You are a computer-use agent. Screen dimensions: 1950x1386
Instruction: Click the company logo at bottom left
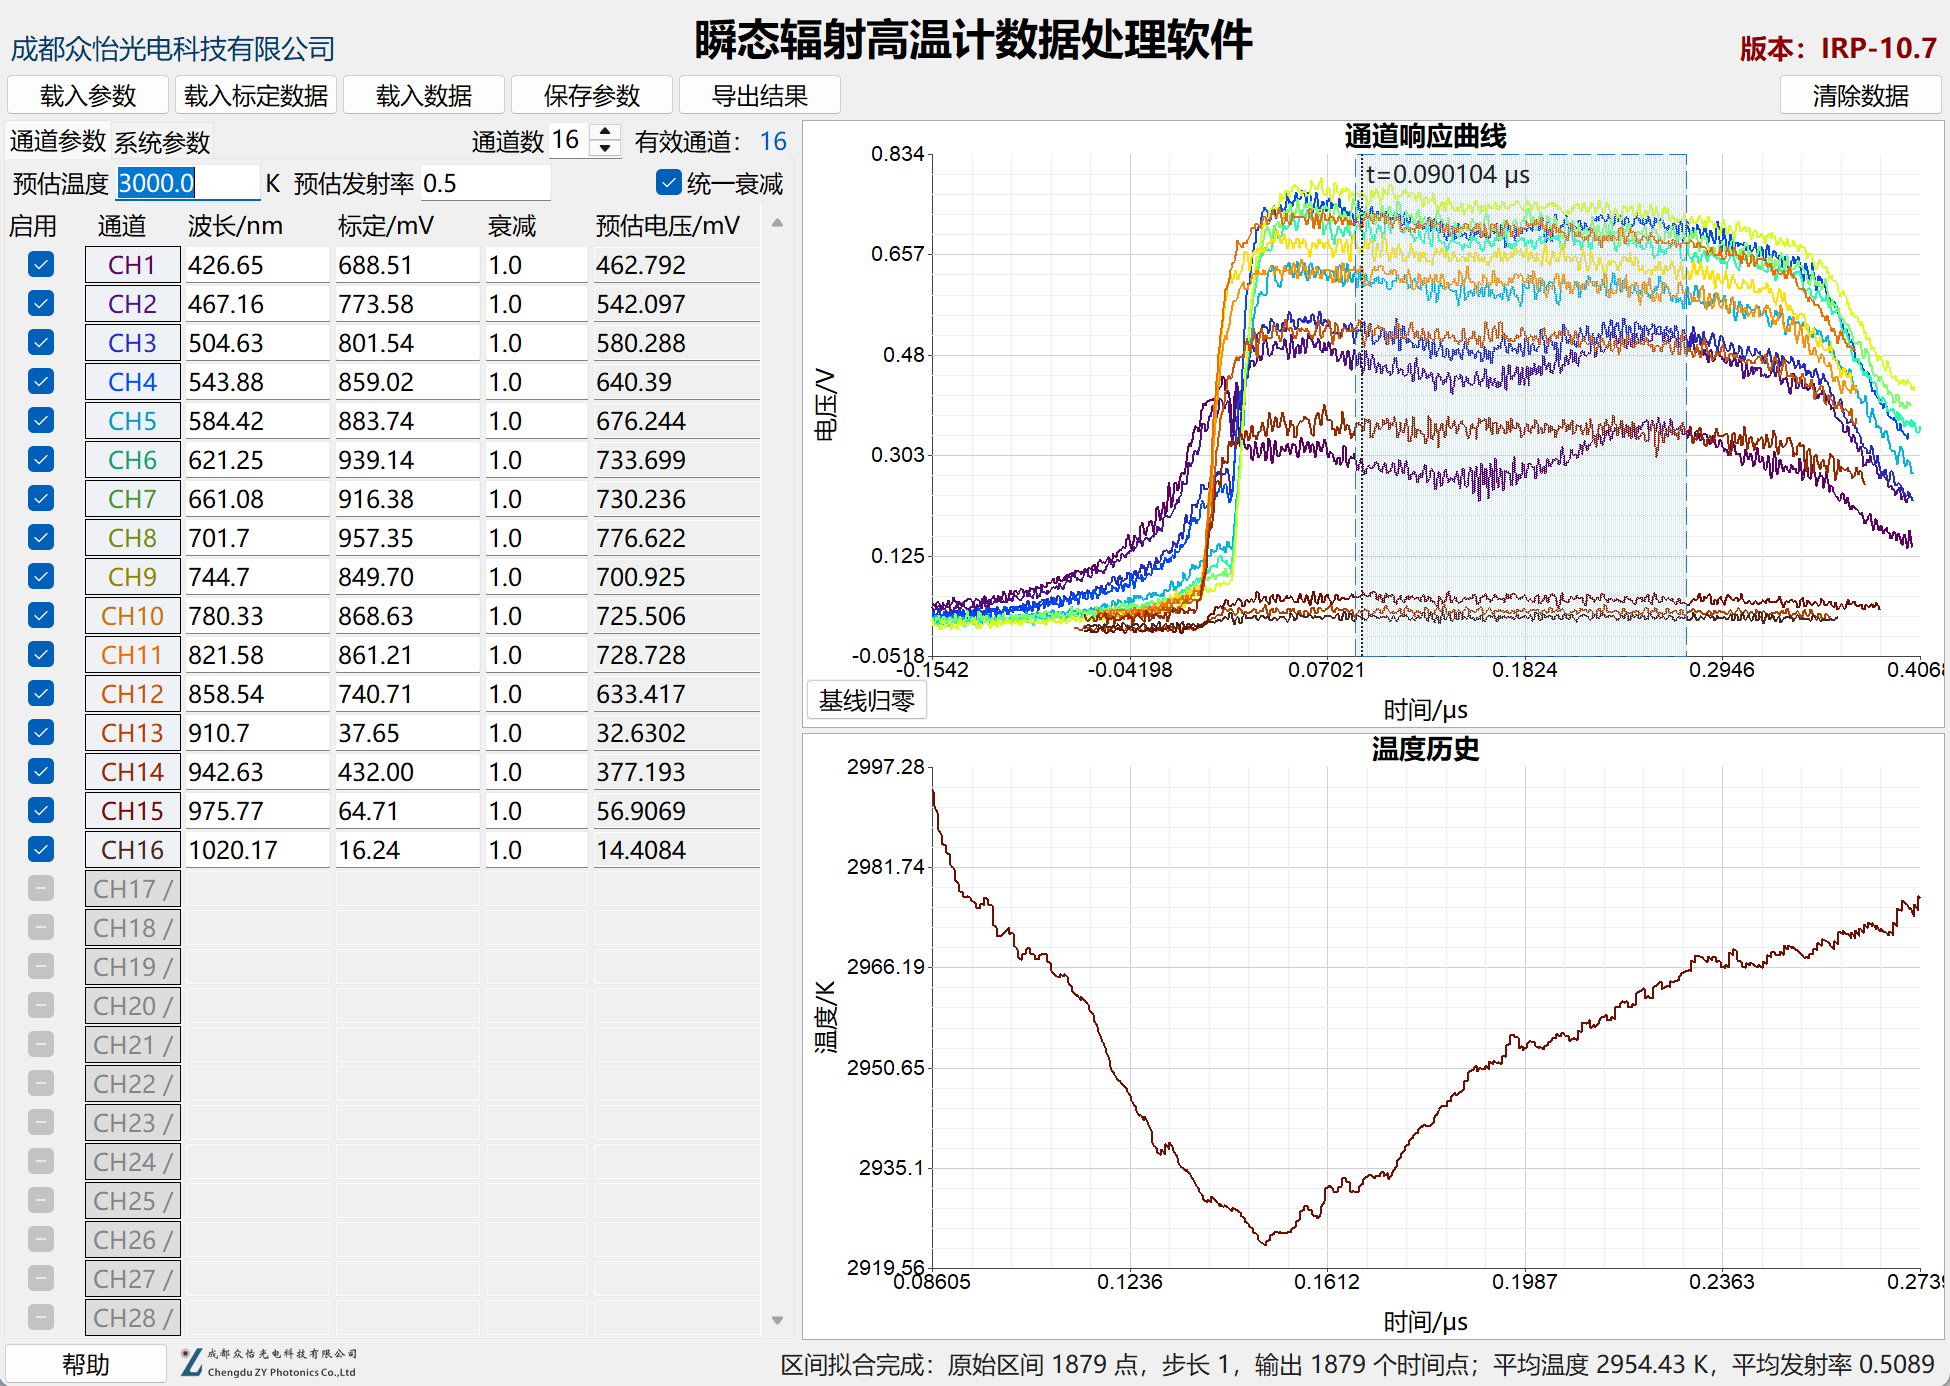268,1363
